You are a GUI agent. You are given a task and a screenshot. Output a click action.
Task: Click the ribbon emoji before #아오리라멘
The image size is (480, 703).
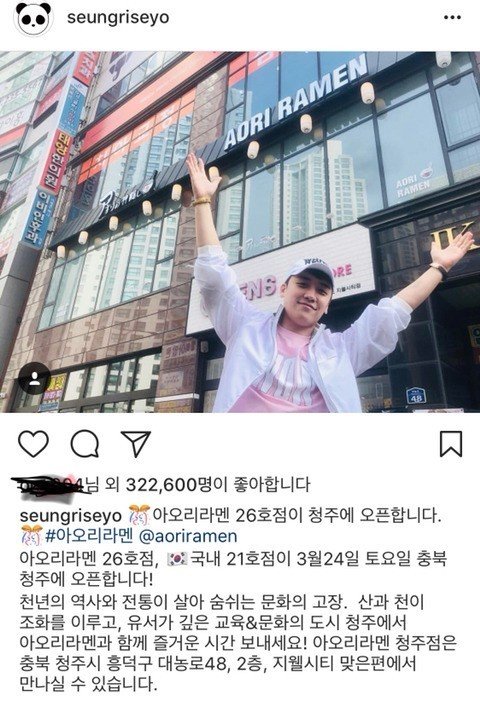pyautogui.click(x=31, y=535)
